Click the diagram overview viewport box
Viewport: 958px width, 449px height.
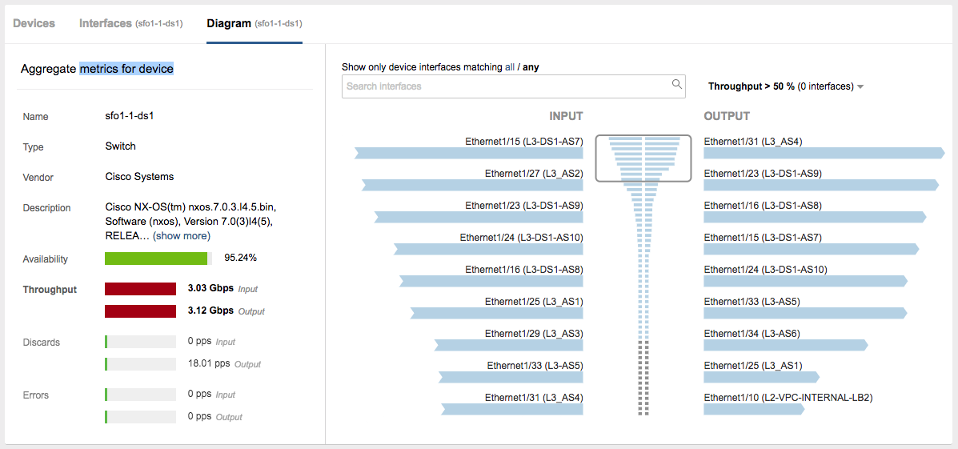click(643, 158)
